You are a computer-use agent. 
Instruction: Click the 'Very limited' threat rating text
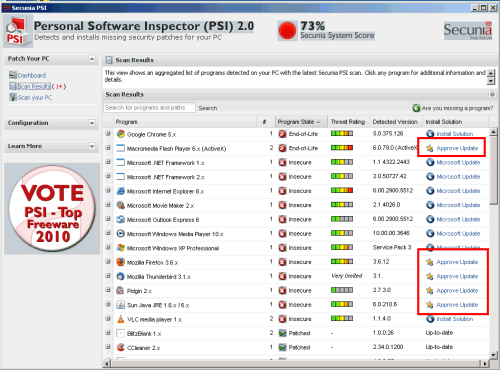pyautogui.click(x=347, y=276)
